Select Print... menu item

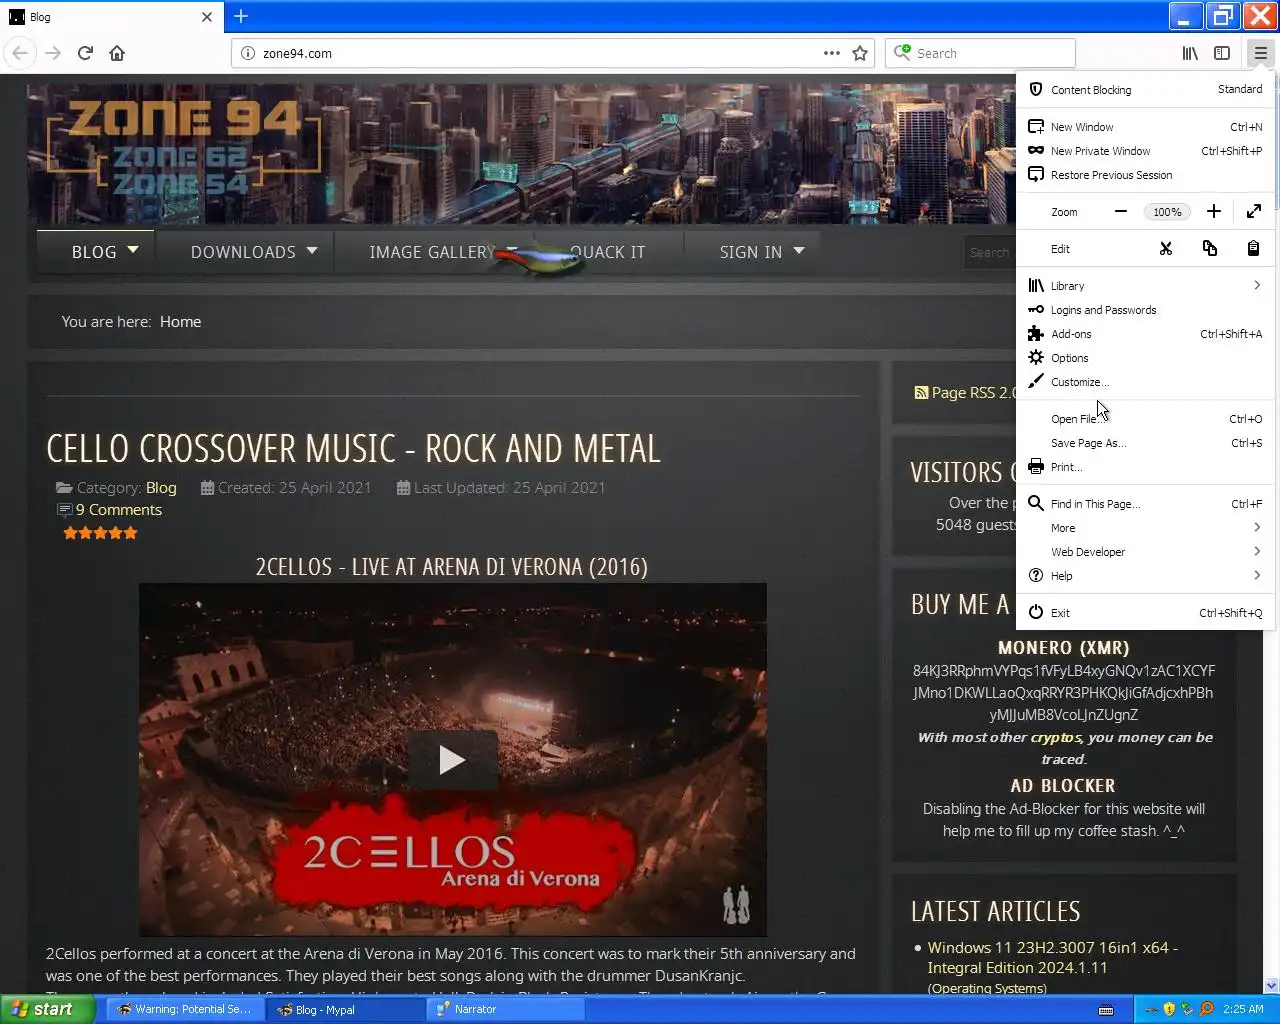coord(1145,467)
